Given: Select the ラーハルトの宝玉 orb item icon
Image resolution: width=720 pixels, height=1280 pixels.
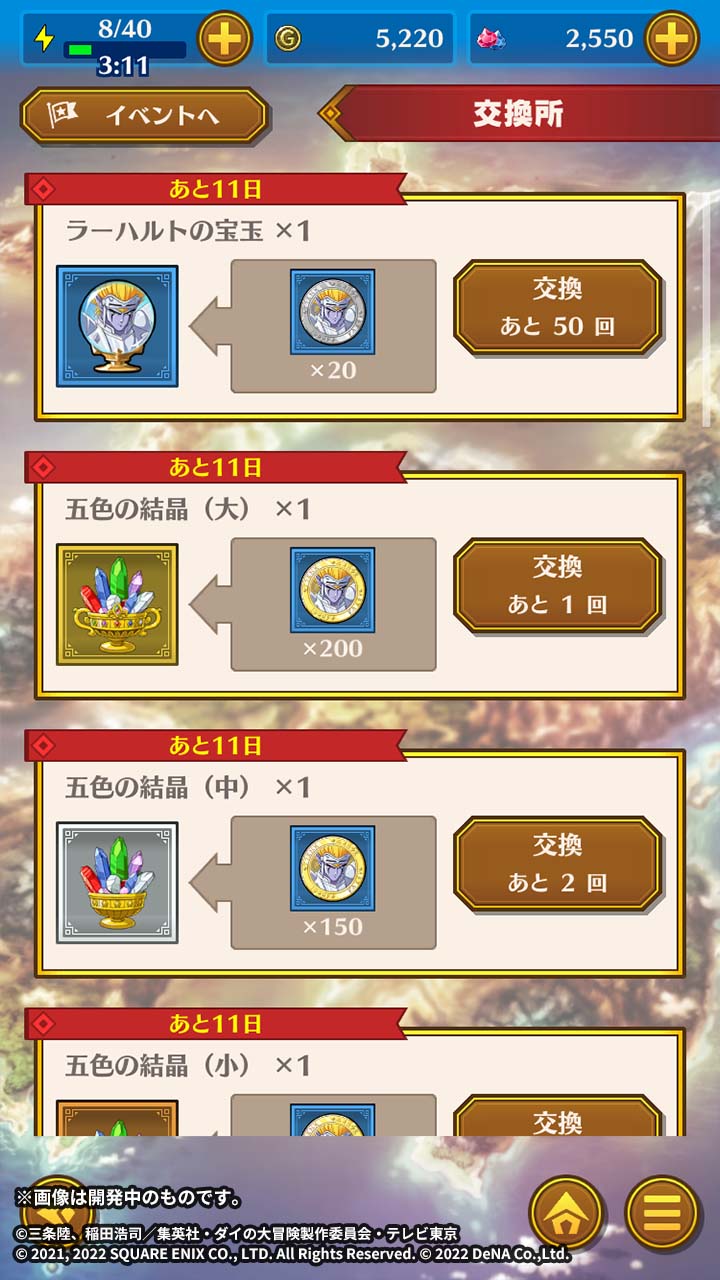Looking at the screenshot, I should click(x=117, y=326).
